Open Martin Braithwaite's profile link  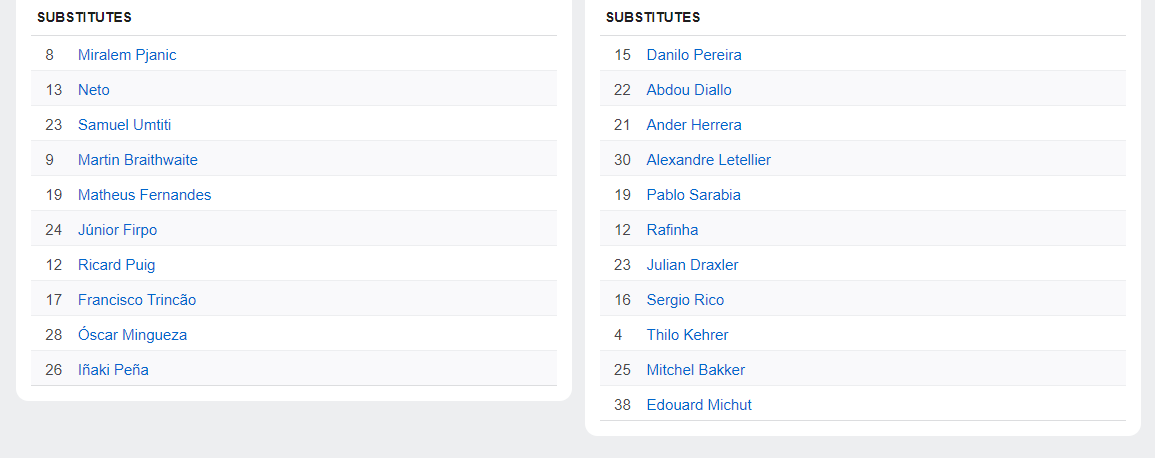[x=138, y=160]
